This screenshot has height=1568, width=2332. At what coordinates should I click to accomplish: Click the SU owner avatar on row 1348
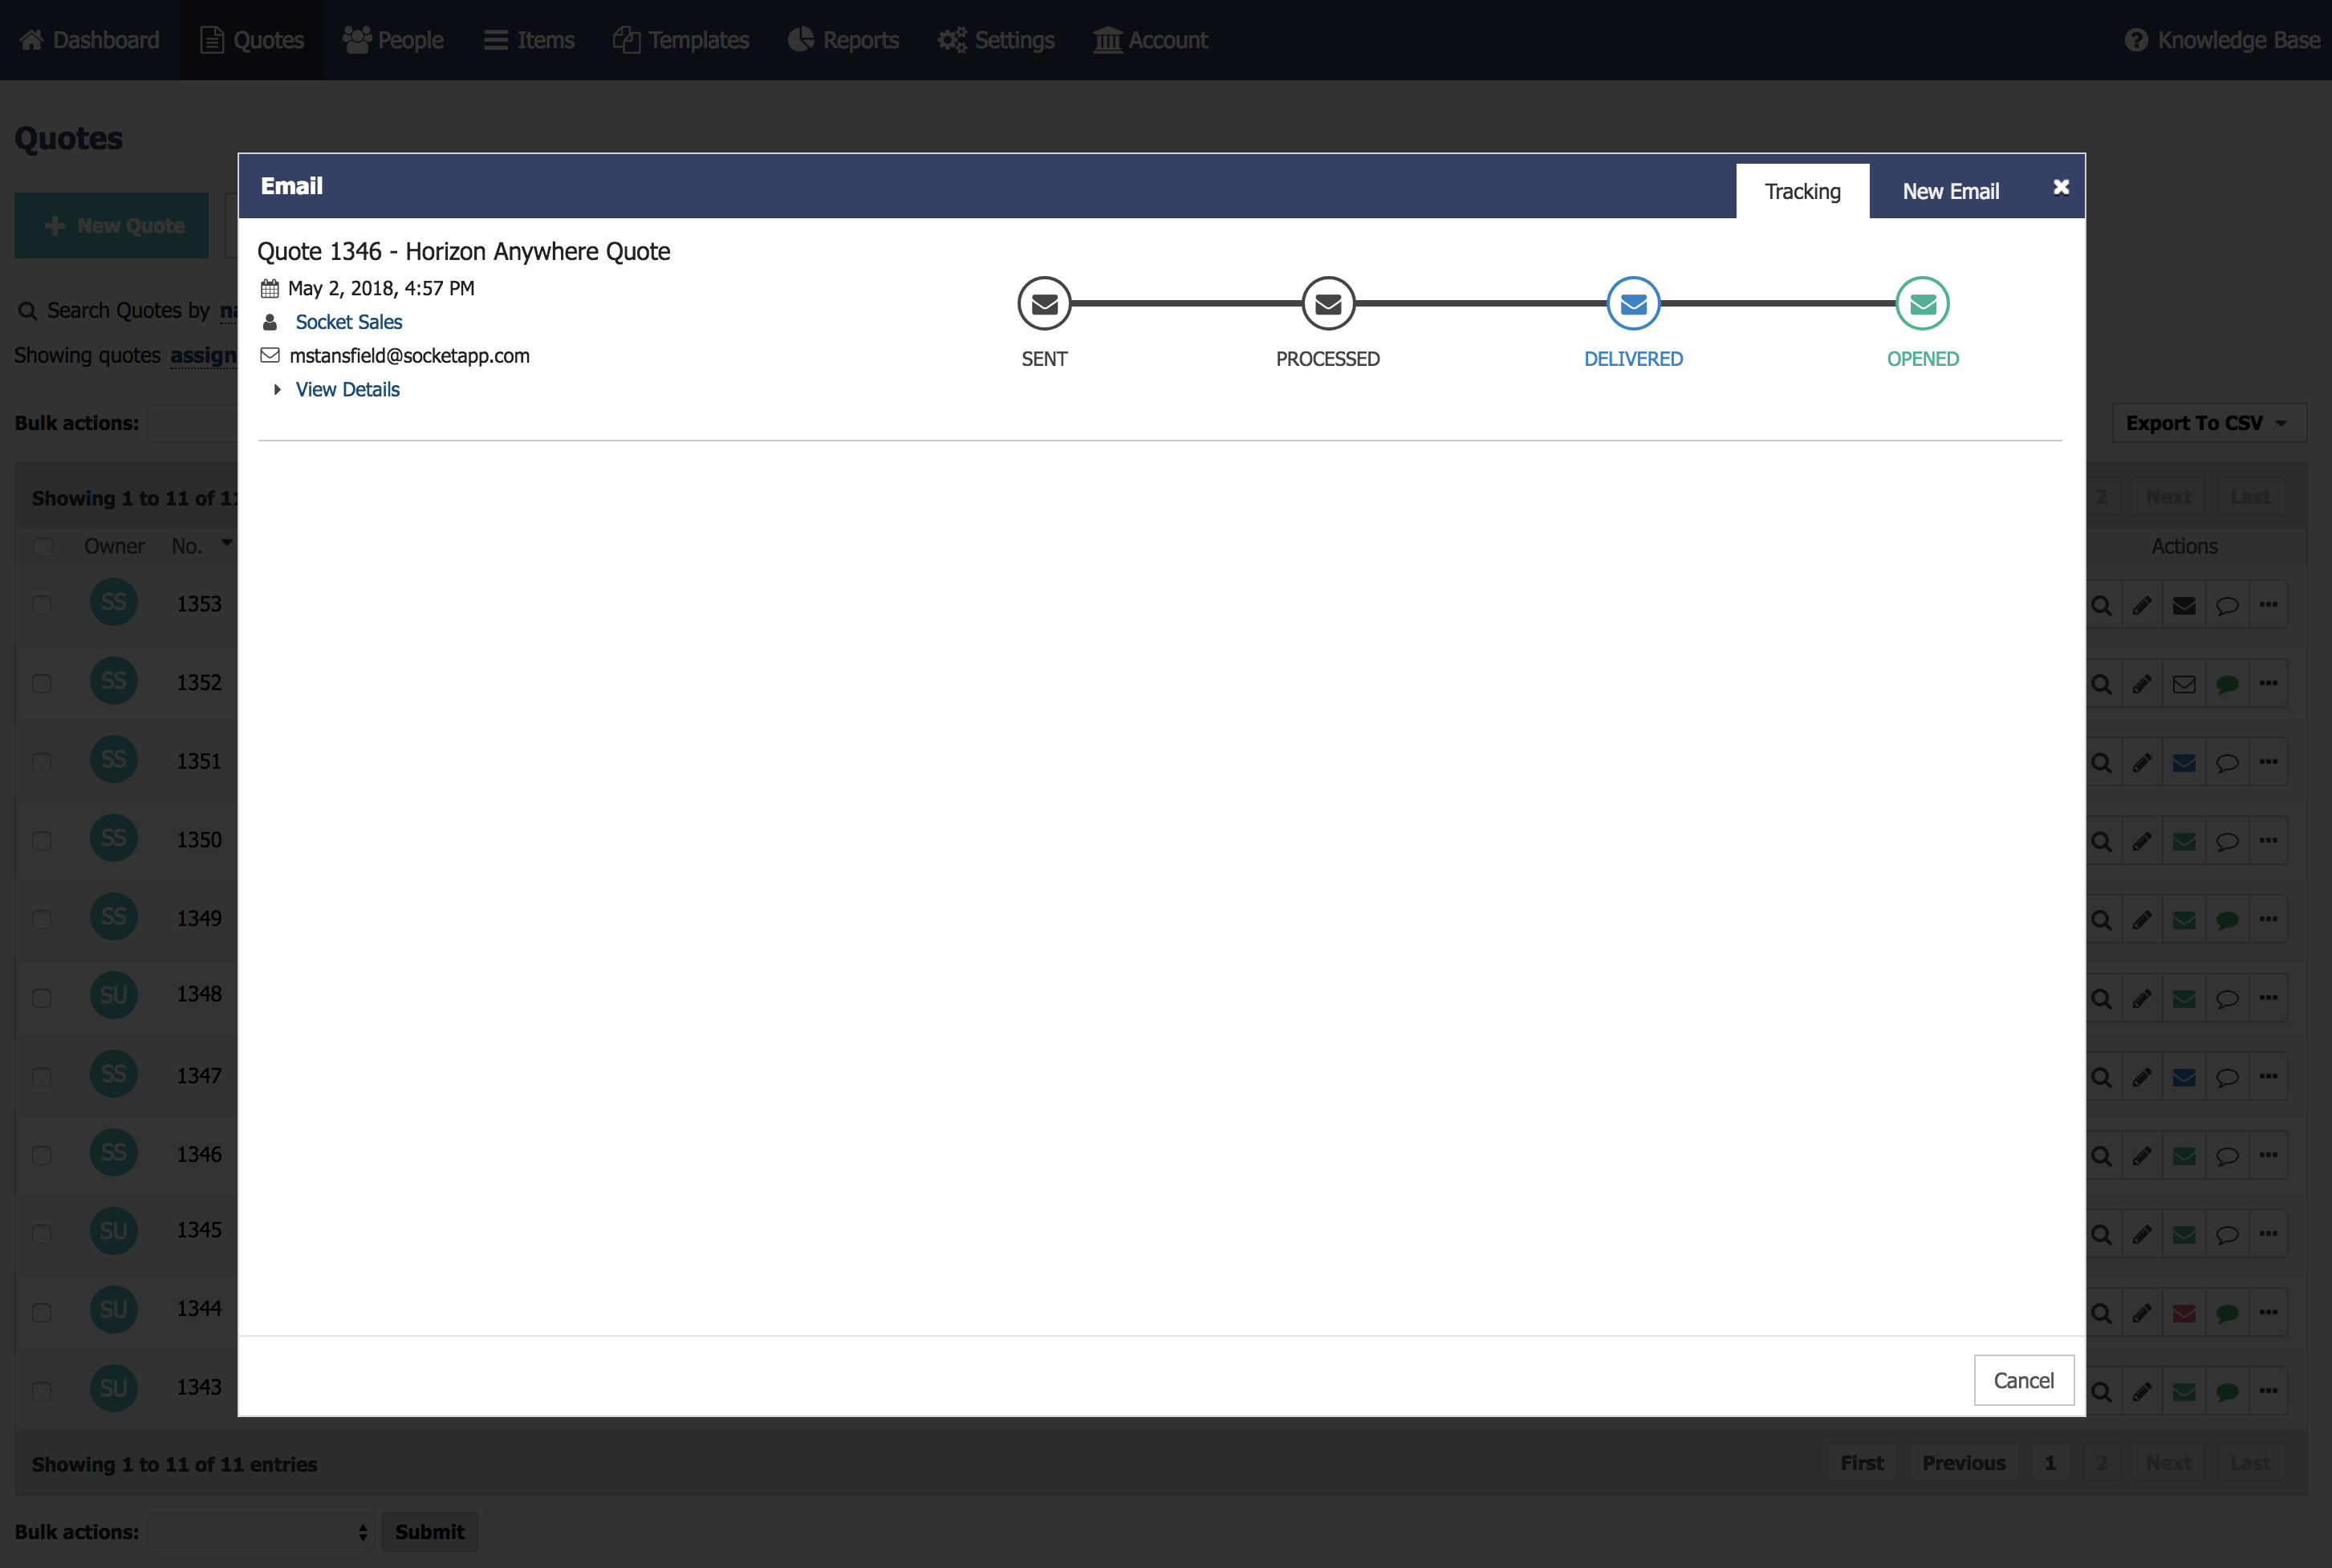[113, 995]
